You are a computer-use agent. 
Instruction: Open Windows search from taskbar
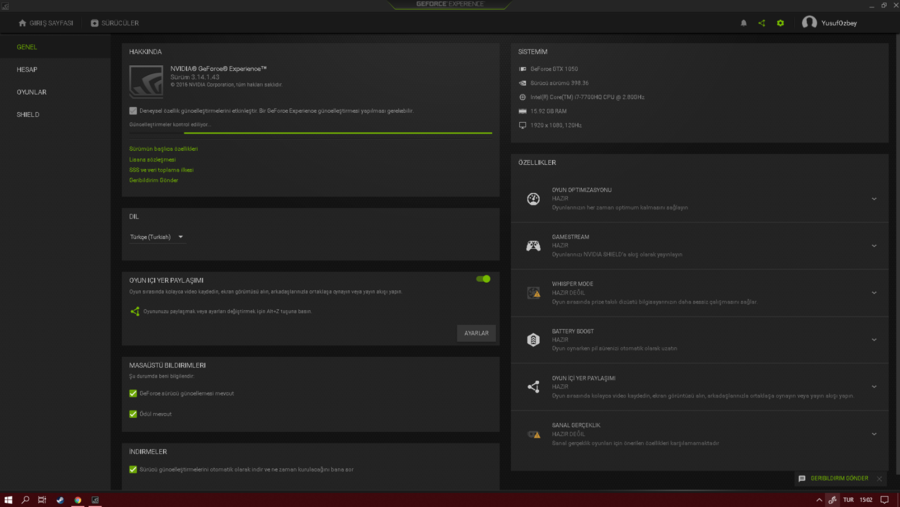point(25,500)
